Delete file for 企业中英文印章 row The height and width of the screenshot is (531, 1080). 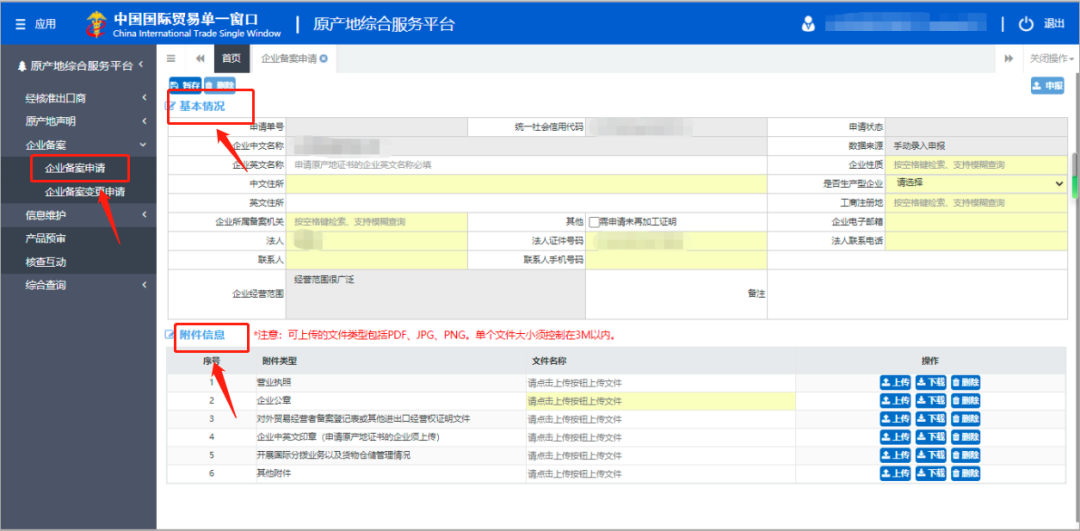966,437
